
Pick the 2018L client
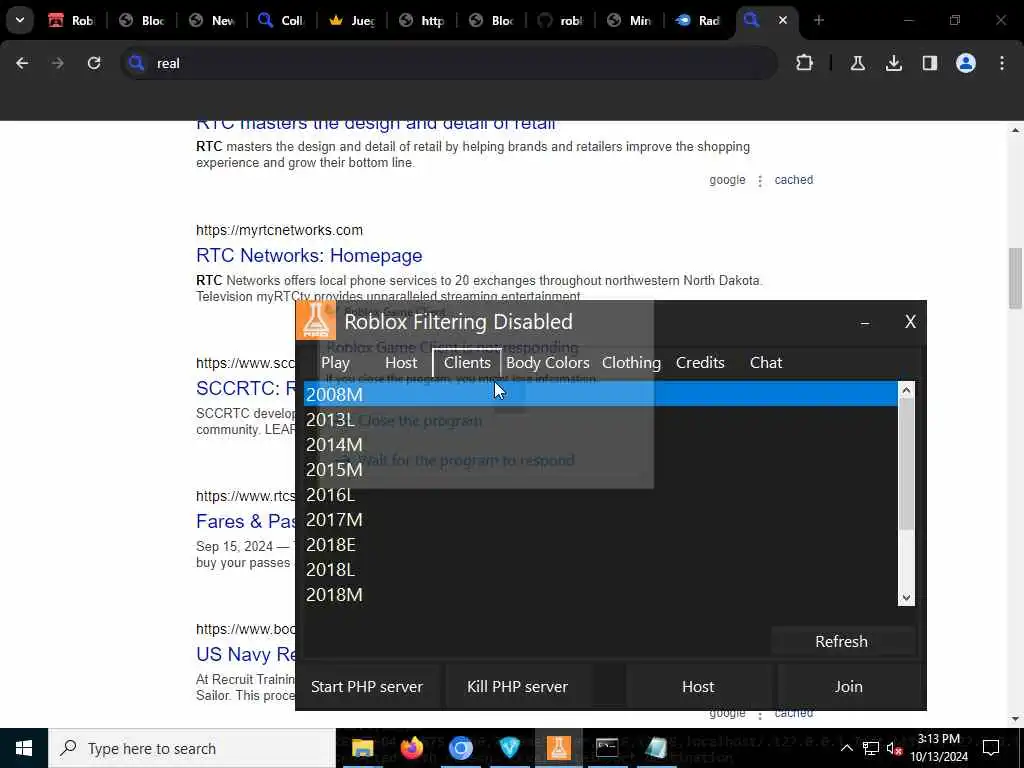600,569
